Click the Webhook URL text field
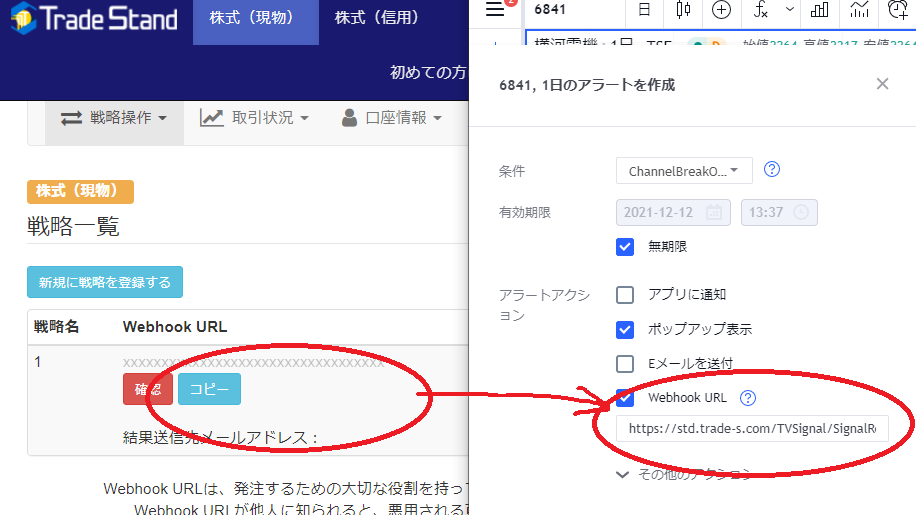This screenshot has height=515, width=916. (x=752, y=429)
